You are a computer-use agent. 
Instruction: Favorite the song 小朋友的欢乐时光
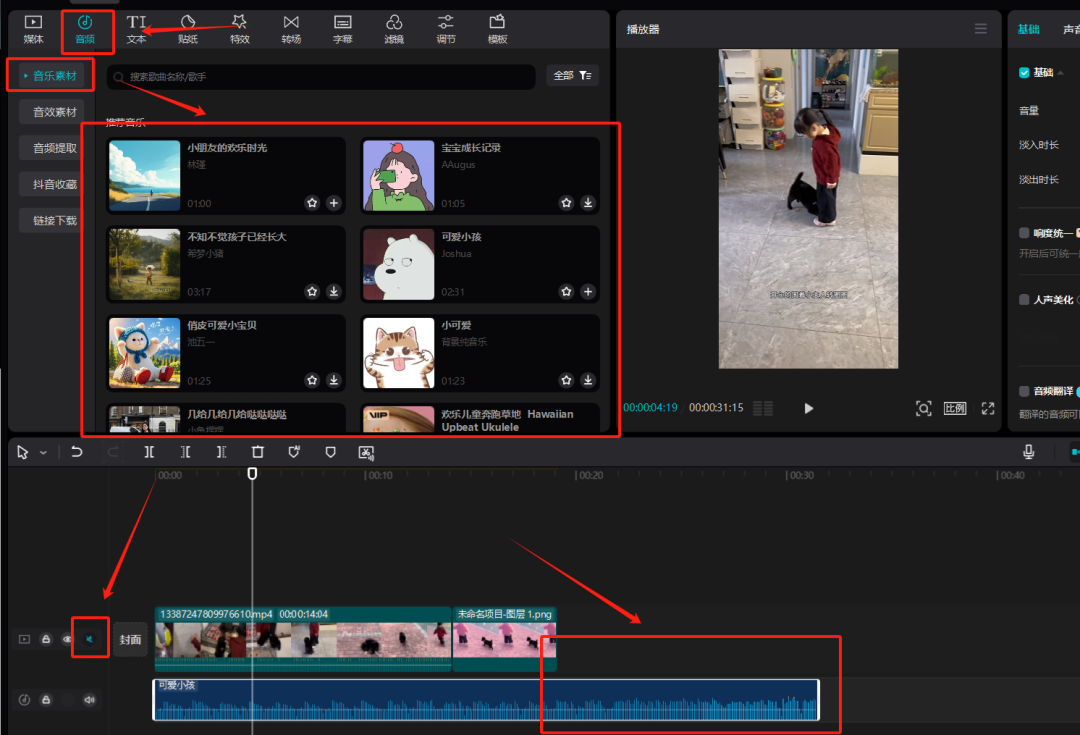click(x=312, y=203)
